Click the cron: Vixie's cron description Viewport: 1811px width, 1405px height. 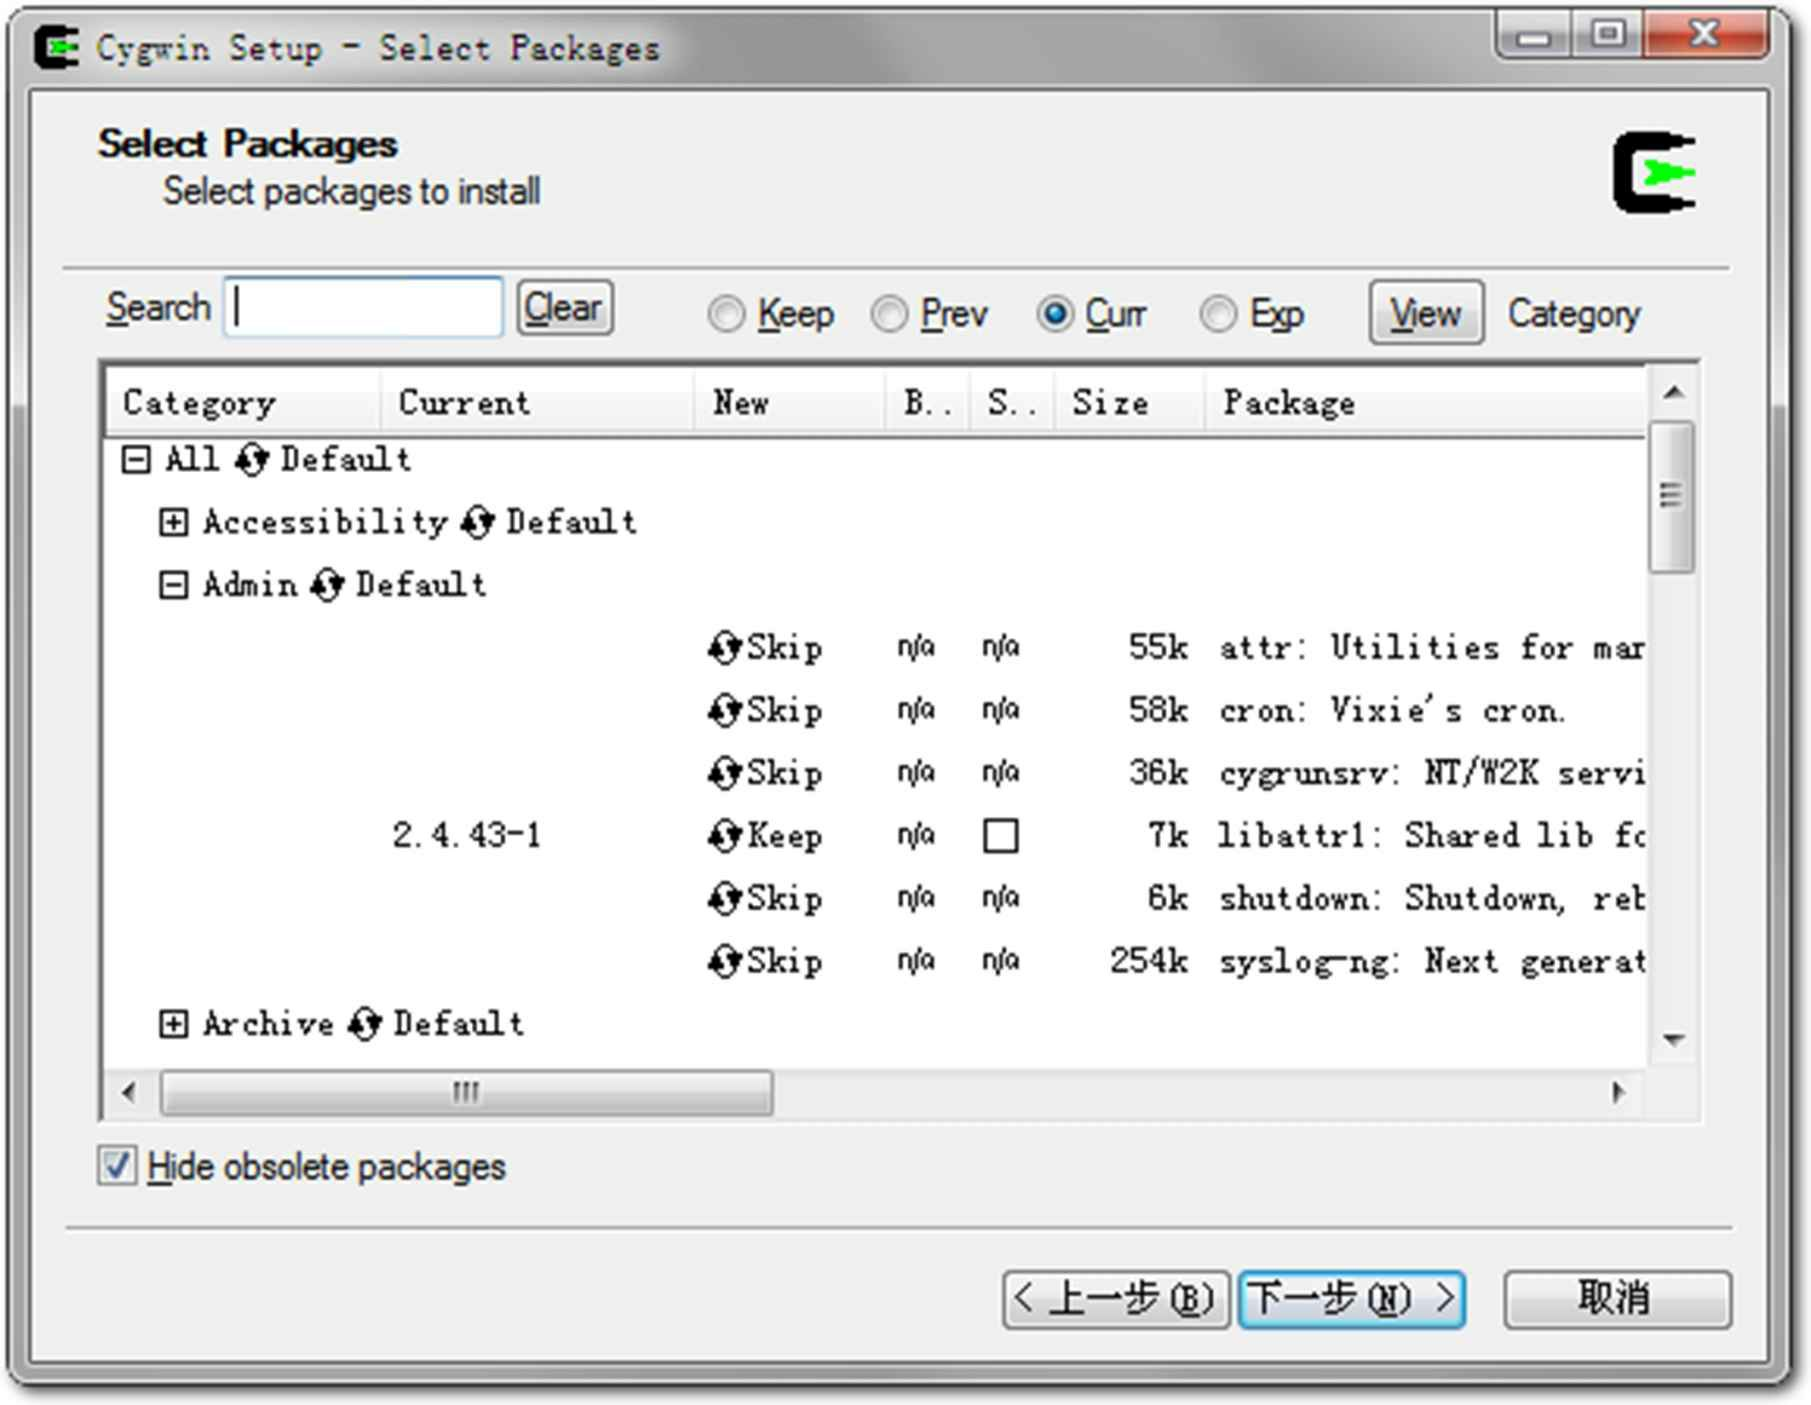tap(1392, 711)
